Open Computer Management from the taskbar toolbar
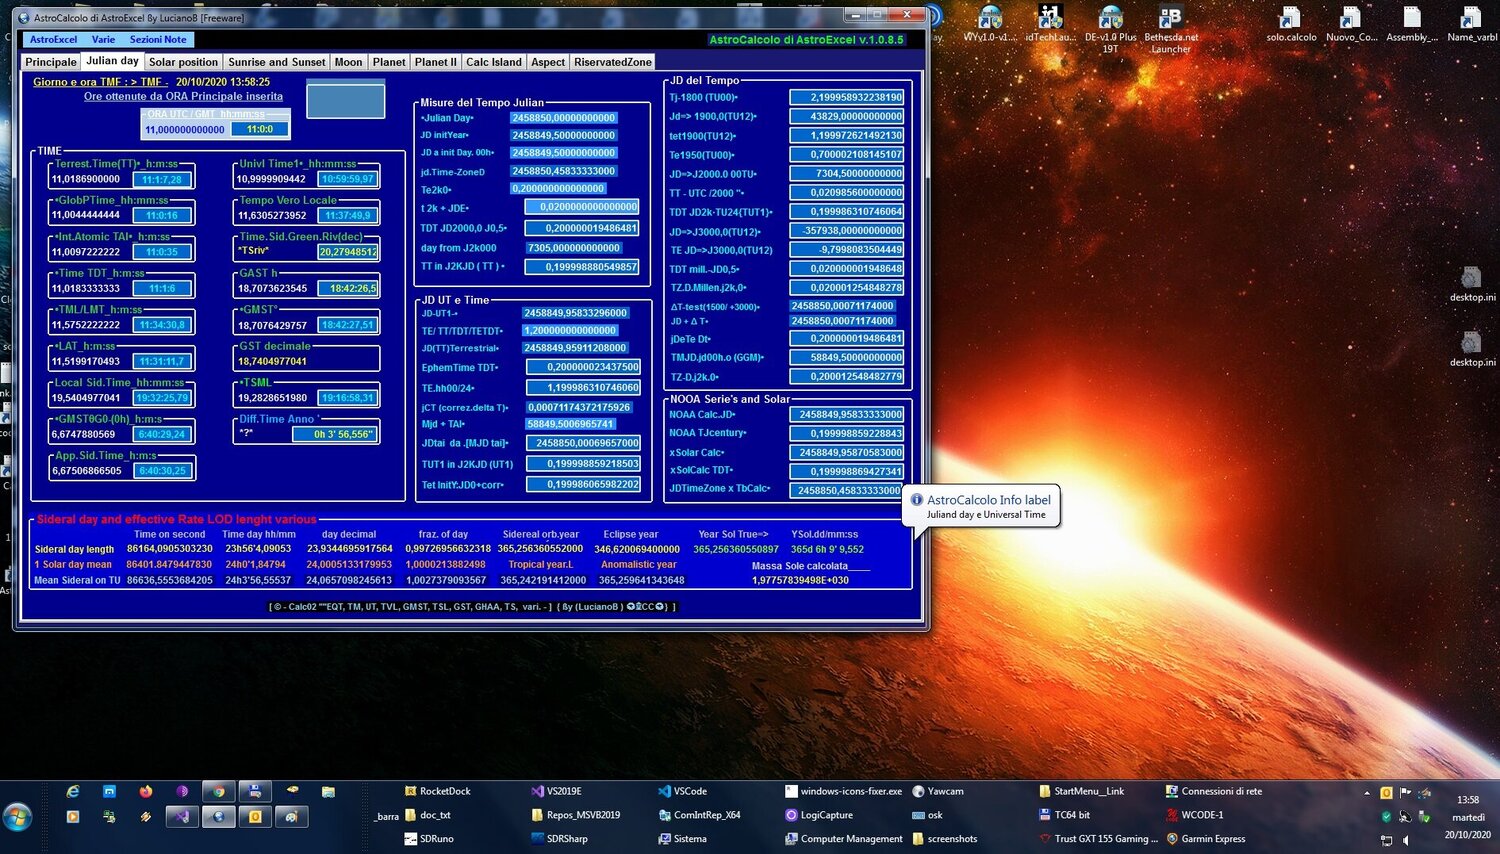Image resolution: width=1500 pixels, height=854 pixels. [x=844, y=839]
